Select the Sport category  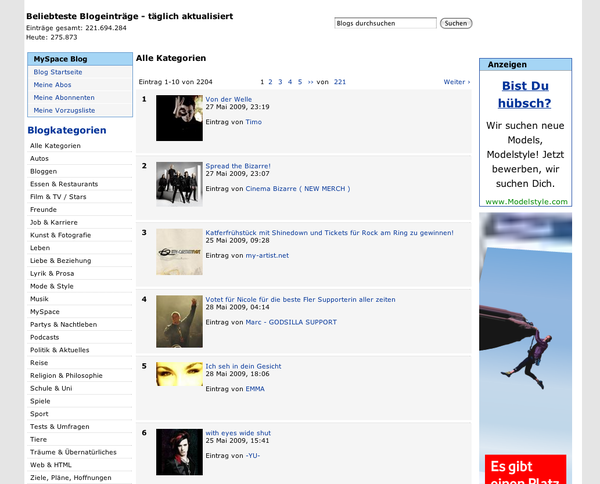tap(39, 414)
